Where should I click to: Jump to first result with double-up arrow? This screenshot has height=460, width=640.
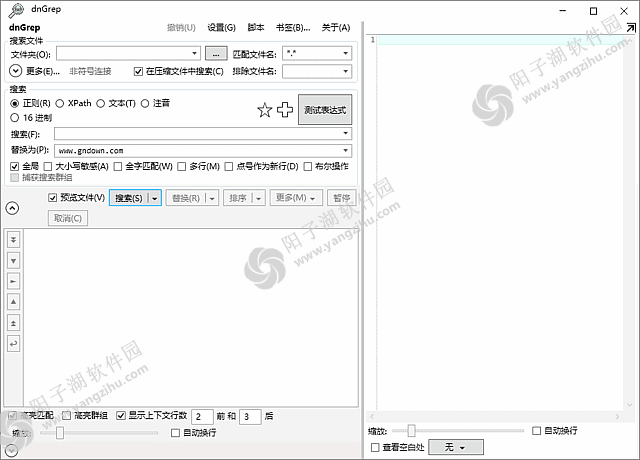(x=13, y=323)
